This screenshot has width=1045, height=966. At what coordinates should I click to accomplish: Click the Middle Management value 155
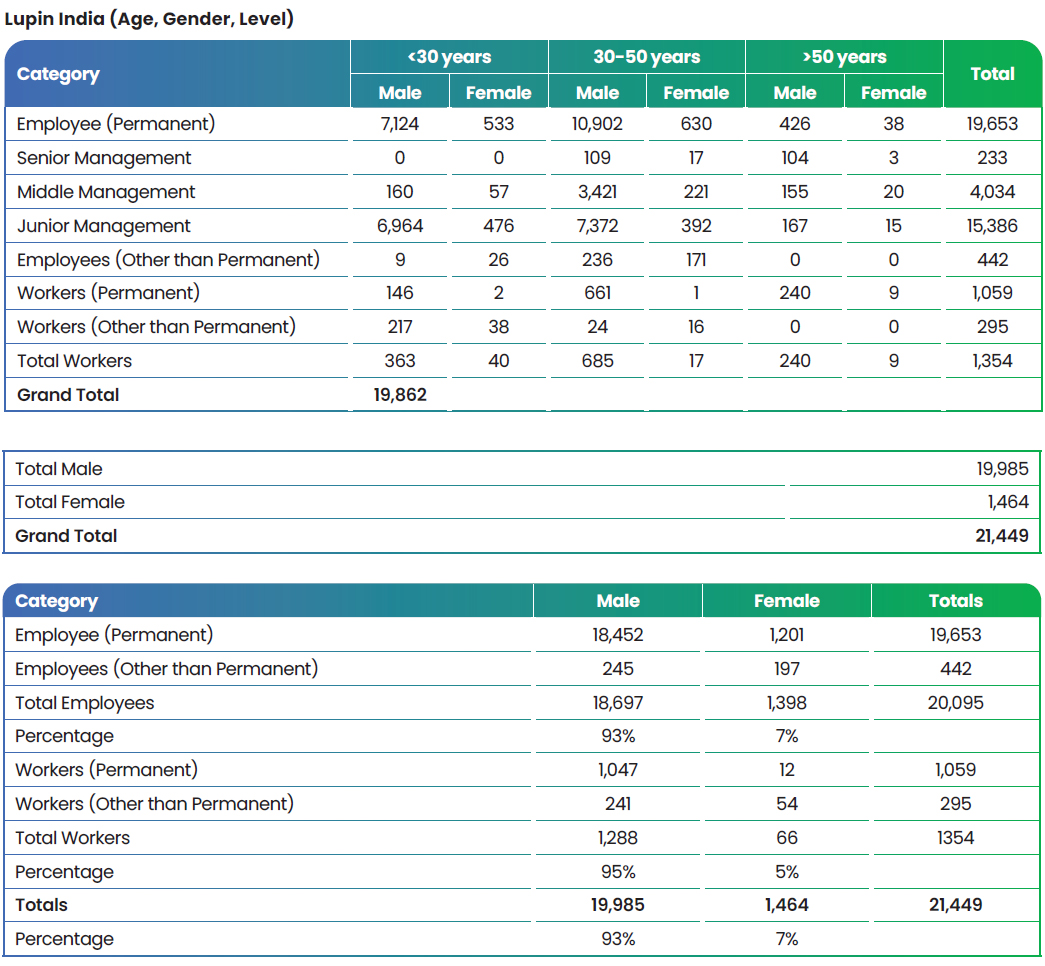795,192
